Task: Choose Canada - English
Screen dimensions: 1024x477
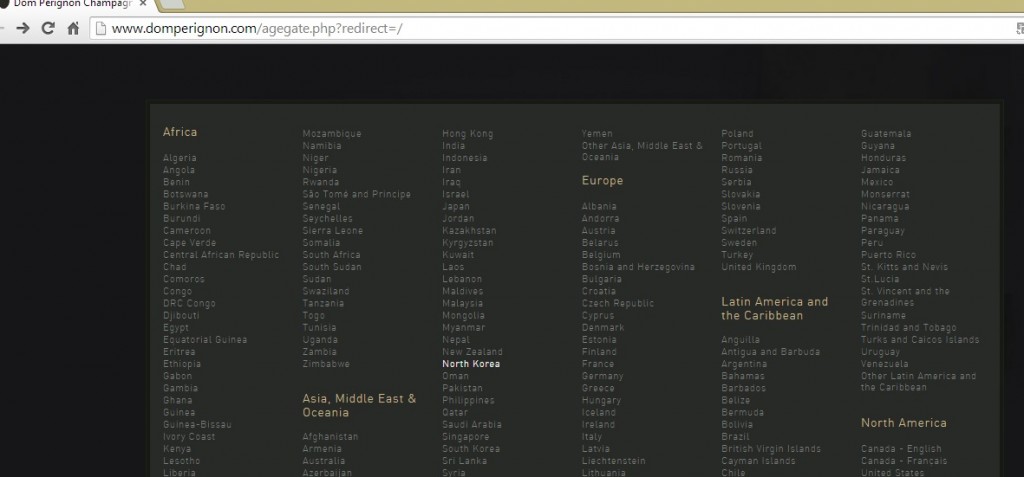Action: [x=901, y=449]
